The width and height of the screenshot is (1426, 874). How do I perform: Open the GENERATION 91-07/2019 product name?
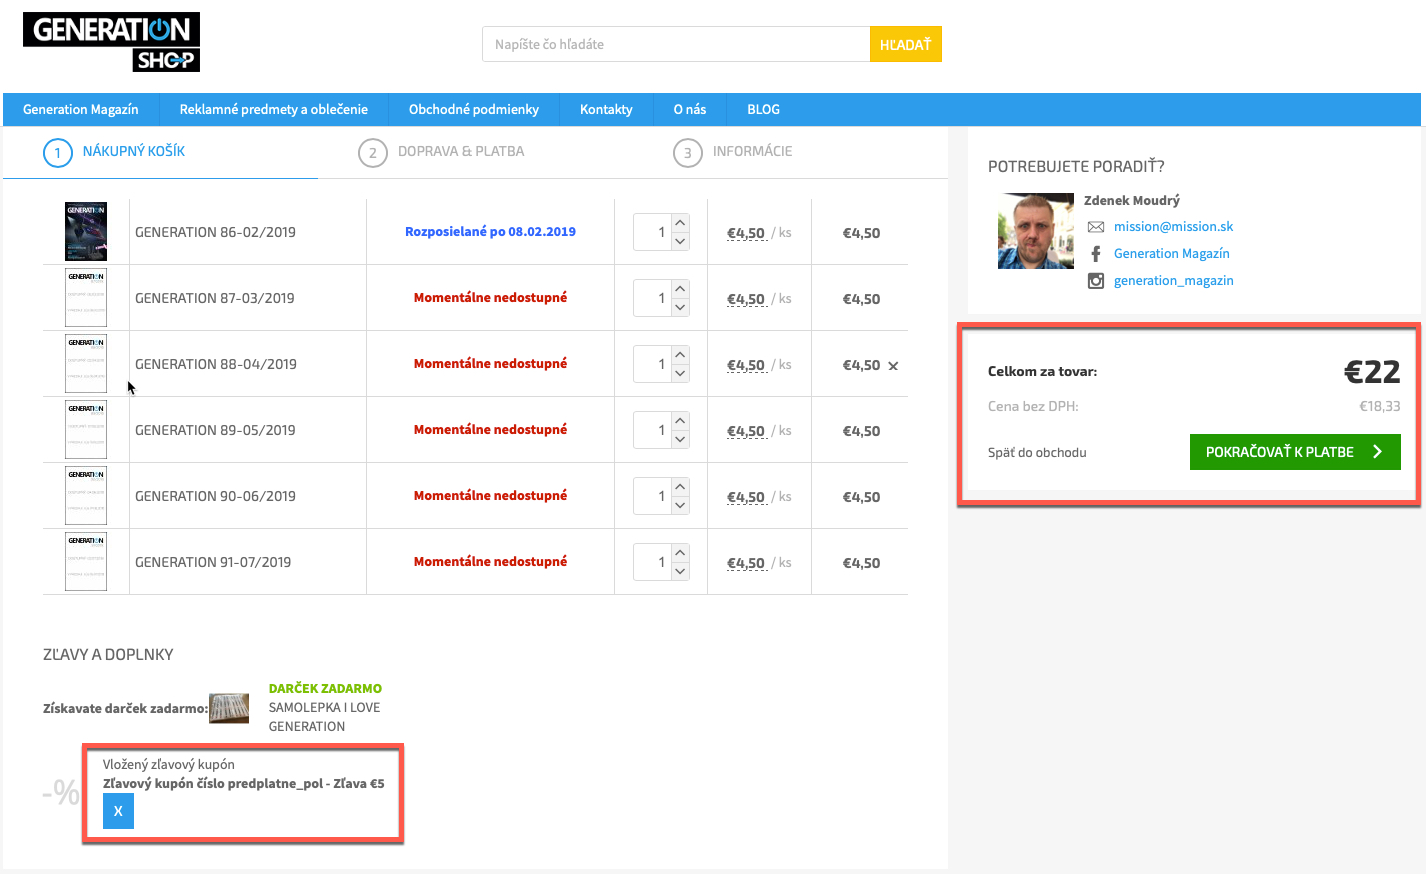(213, 563)
